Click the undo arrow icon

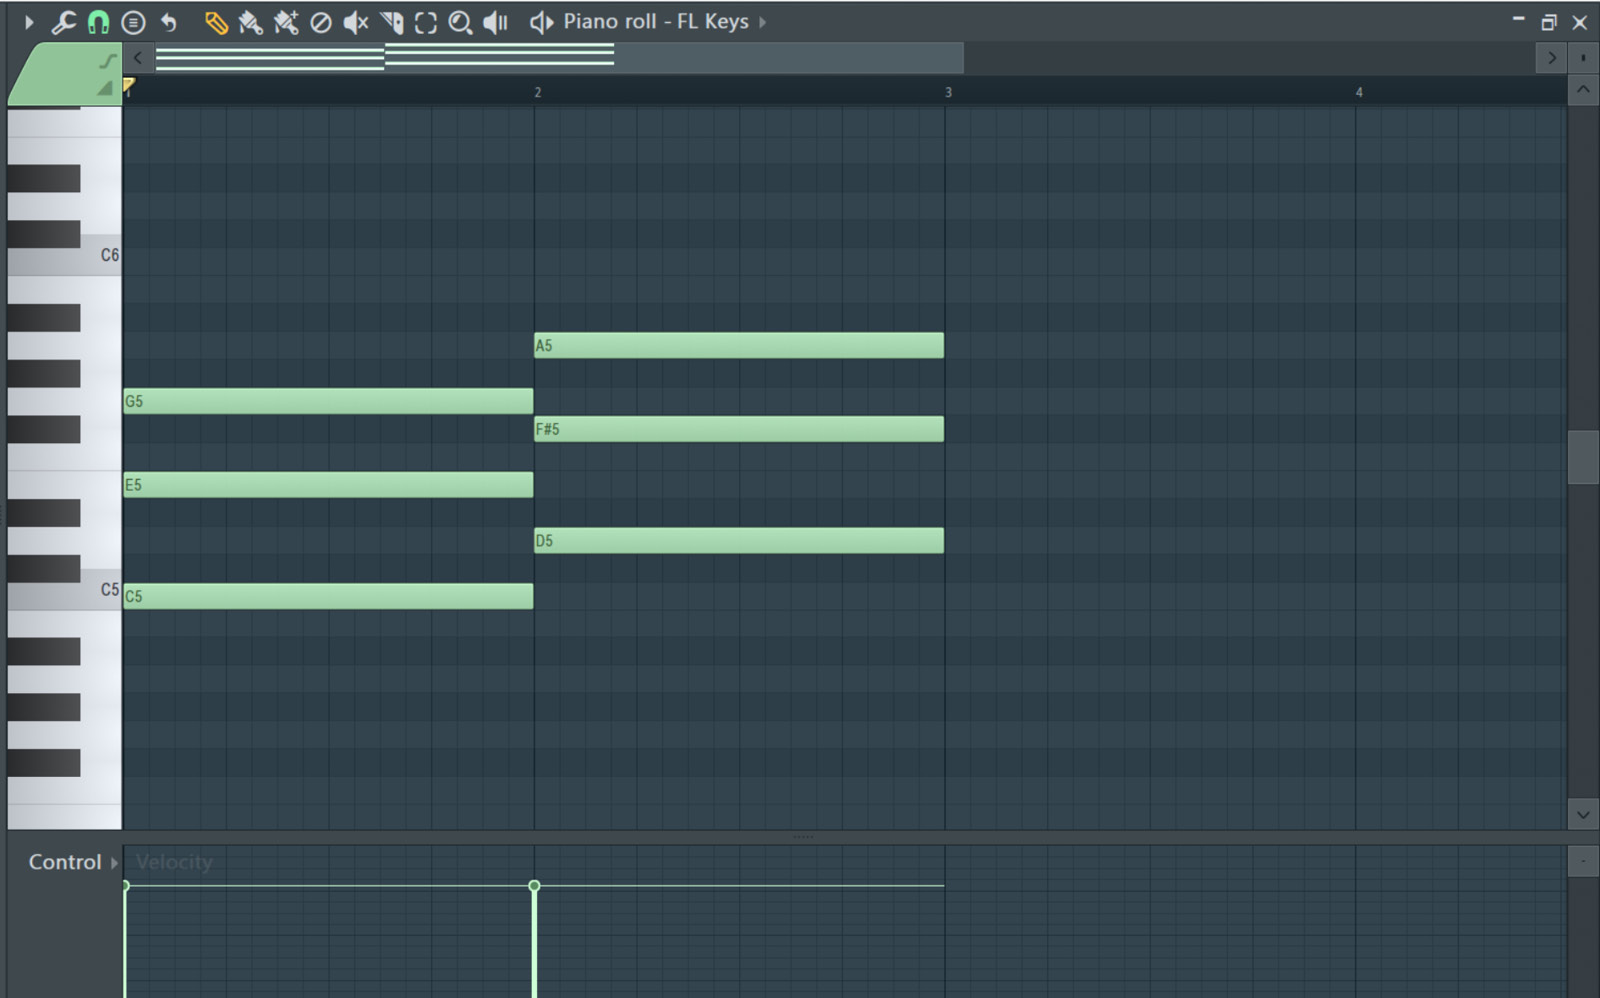click(x=169, y=22)
